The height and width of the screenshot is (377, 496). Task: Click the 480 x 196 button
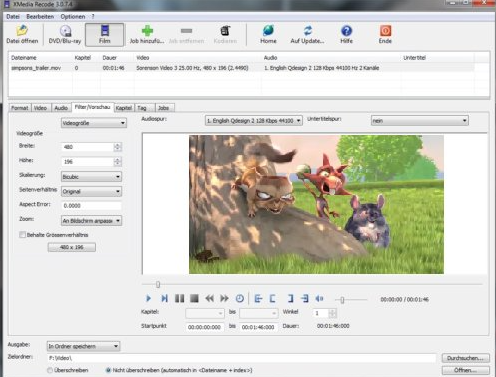tap(72, 247)
